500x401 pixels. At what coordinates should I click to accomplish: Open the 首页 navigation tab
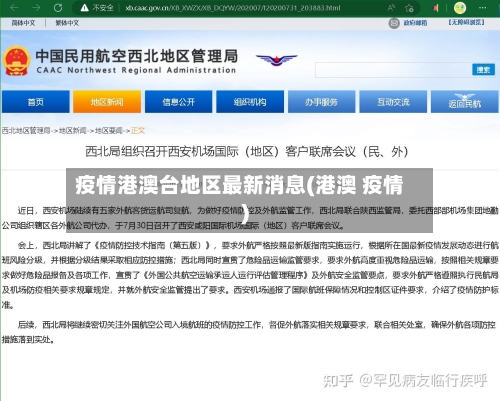point(36,102)
